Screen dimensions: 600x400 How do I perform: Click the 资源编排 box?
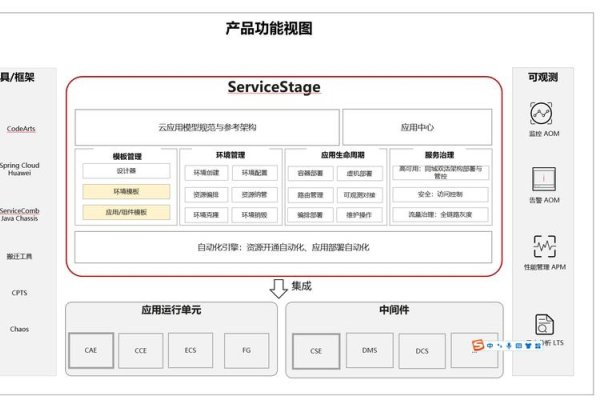pos(206,195)
